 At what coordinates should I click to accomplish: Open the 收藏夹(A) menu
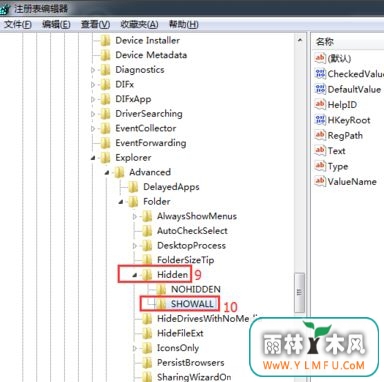click(x=139, y=24)
